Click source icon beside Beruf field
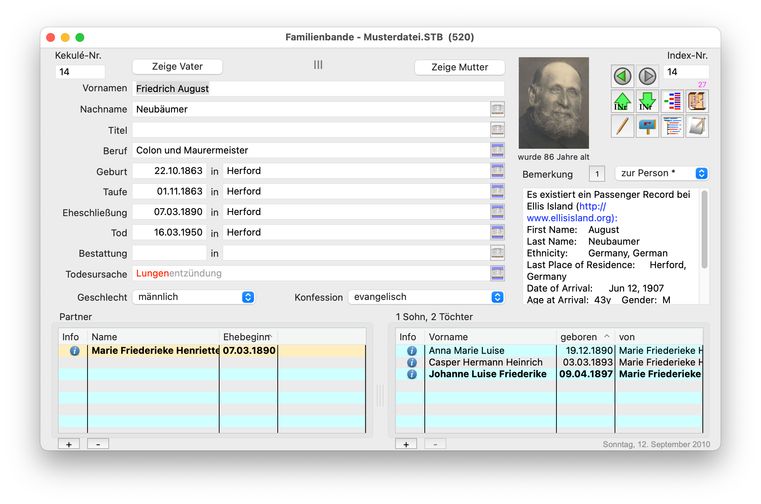 497,150
